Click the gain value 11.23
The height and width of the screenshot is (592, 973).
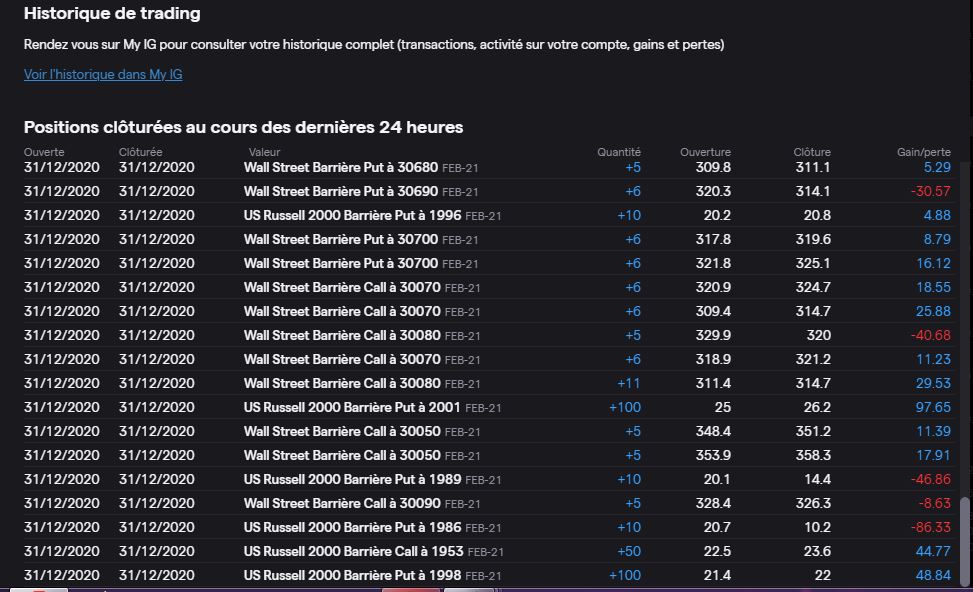933,359
